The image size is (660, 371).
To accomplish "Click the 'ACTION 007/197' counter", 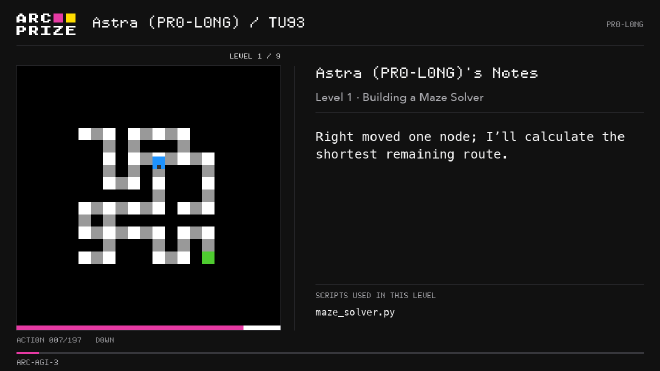I will 49,340.
